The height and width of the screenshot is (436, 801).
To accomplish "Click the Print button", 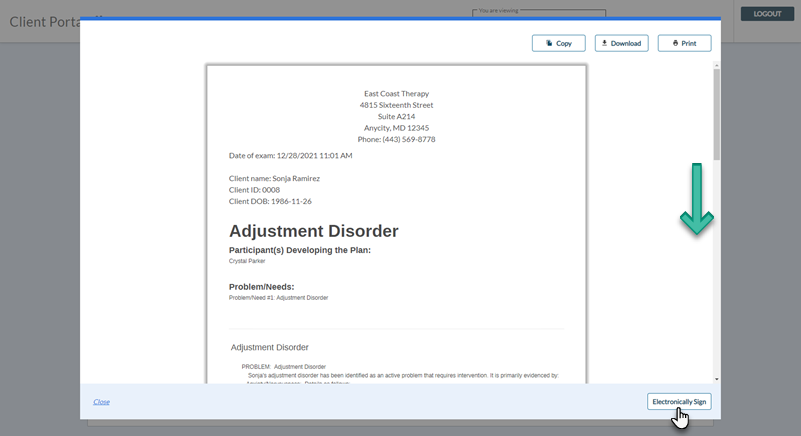I will [684, 43].
